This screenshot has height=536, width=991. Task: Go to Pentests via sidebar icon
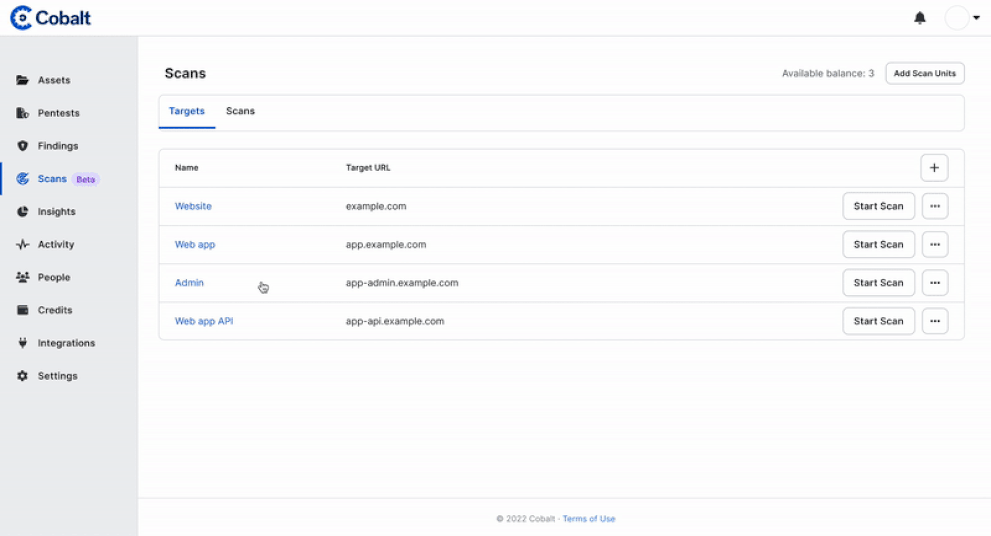point(22,113)
